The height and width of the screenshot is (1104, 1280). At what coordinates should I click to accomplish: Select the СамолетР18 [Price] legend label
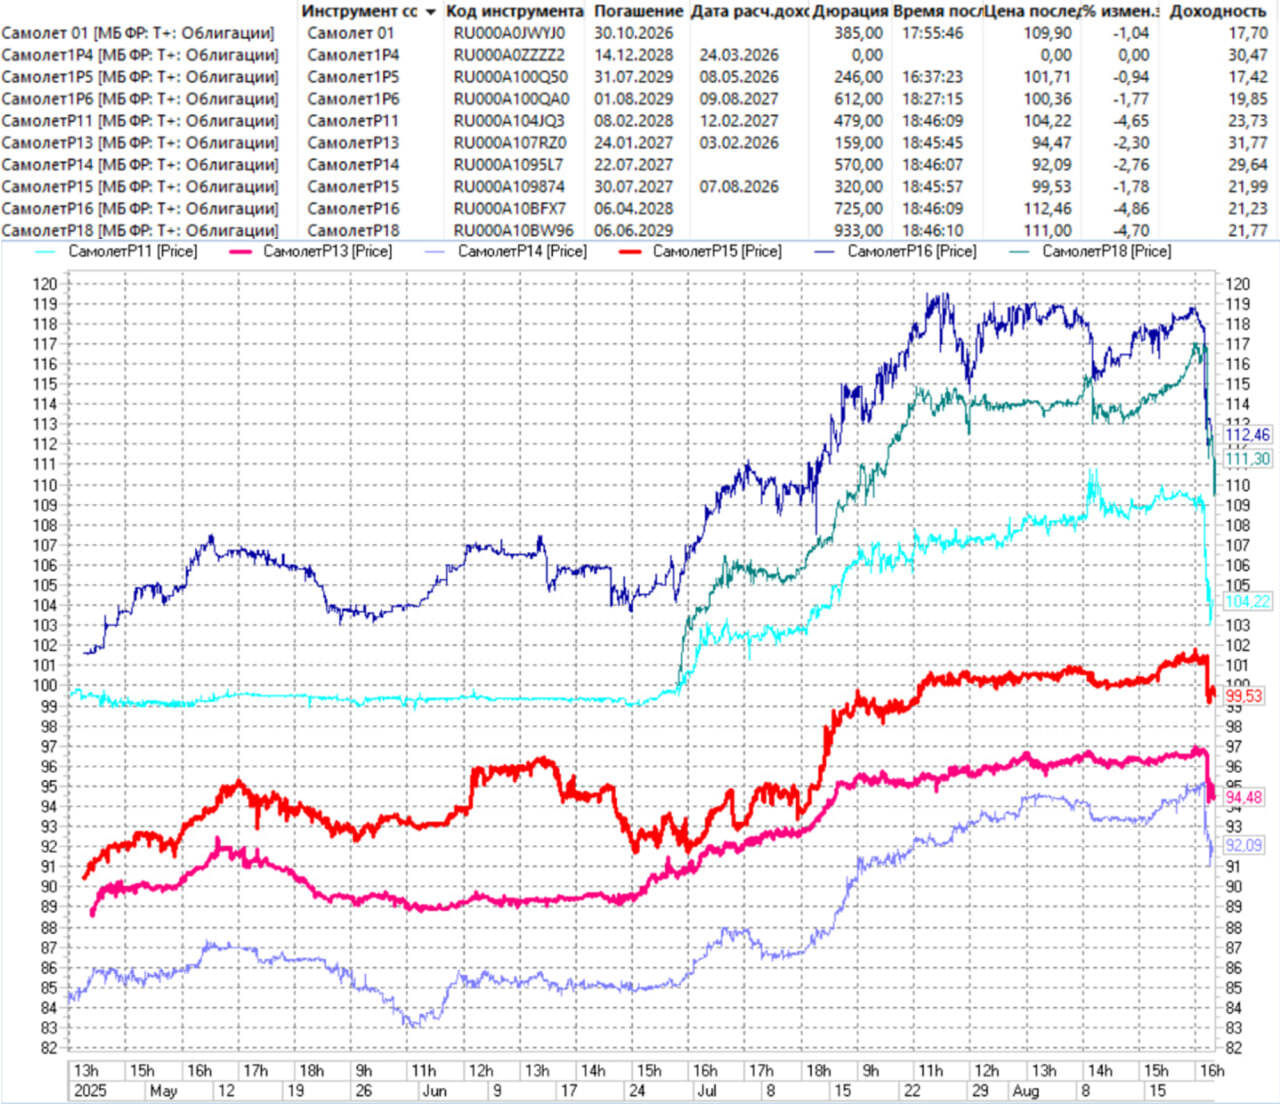(1107, 251)
